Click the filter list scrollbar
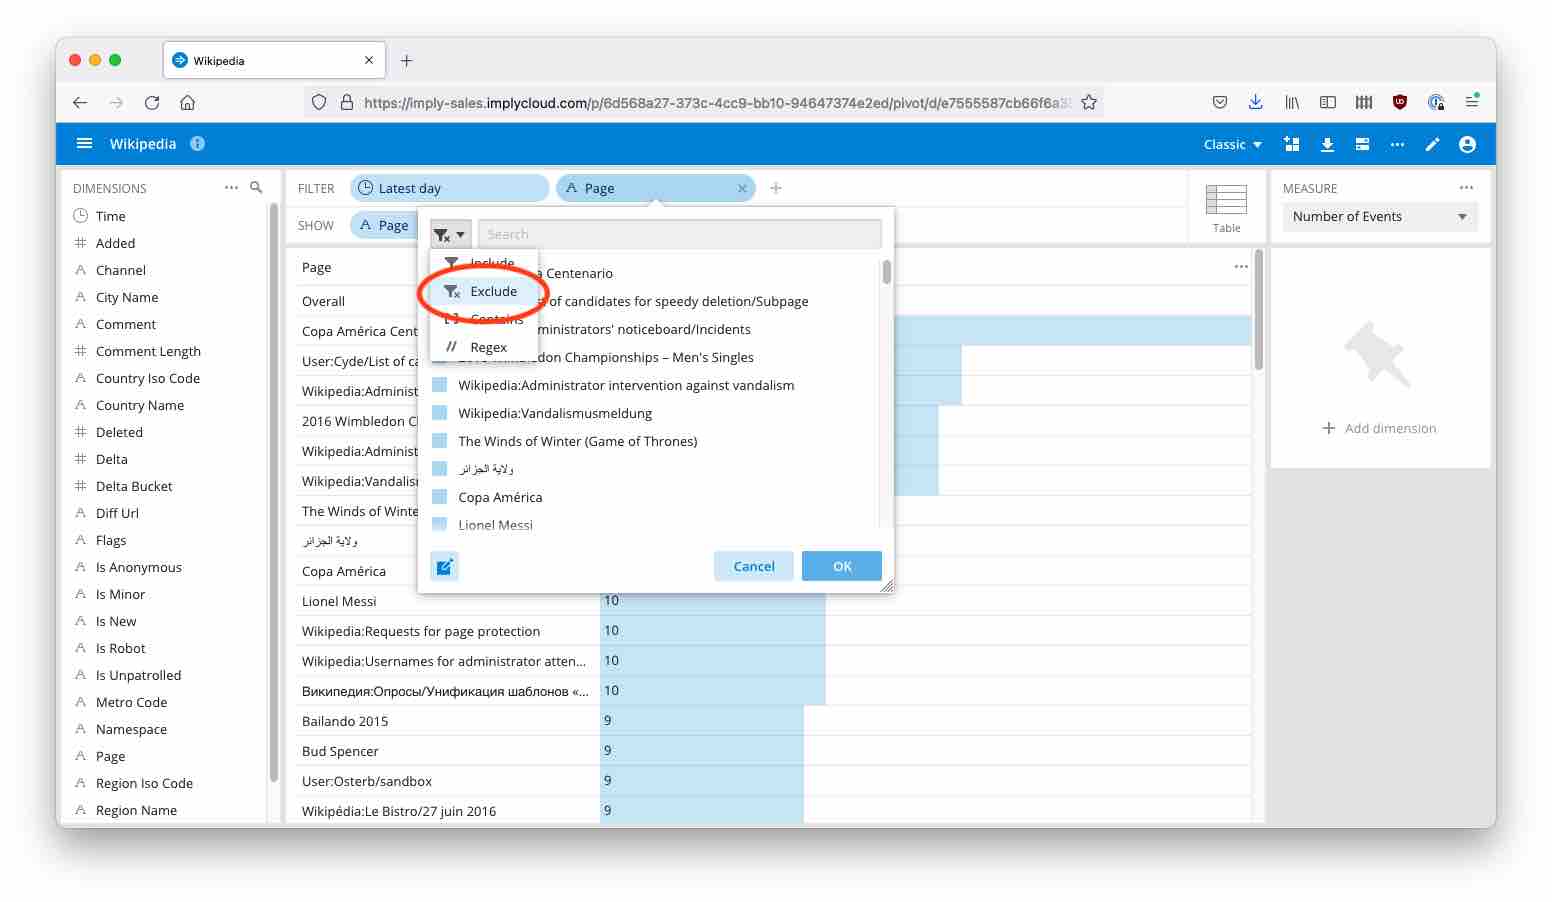1552x902 pixels. click(x=886, y=273)
